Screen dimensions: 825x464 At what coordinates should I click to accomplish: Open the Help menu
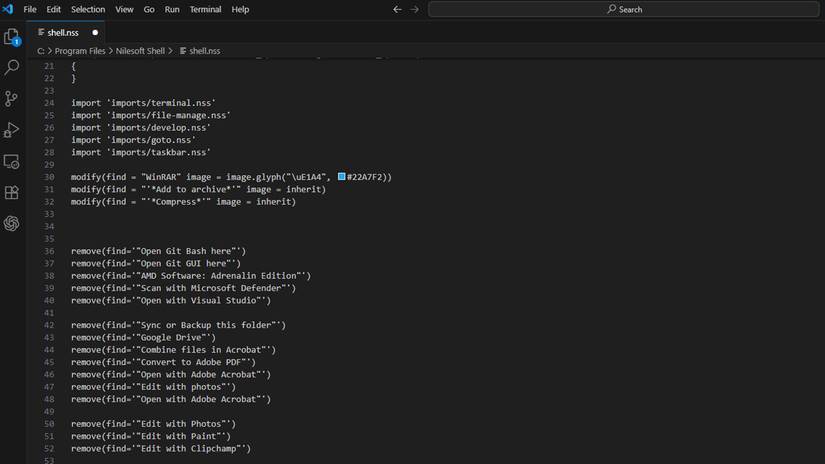(240, 9)
